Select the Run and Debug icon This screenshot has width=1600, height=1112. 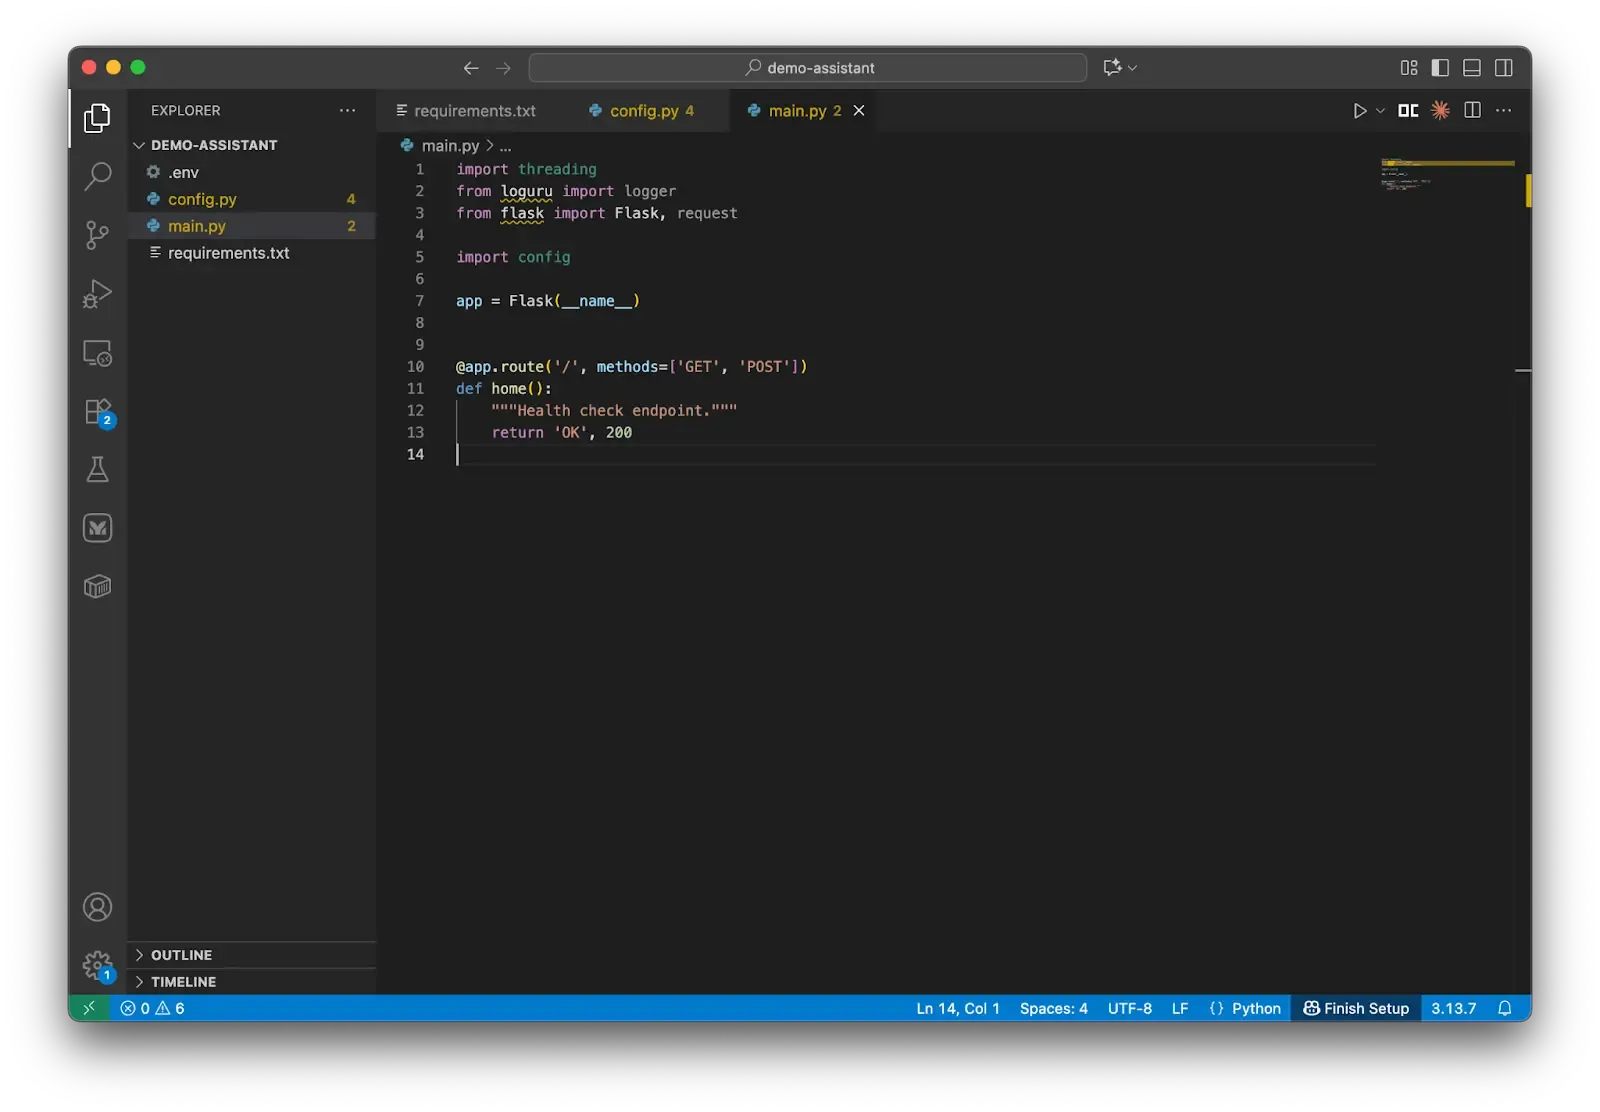click(x=97, y=293)
